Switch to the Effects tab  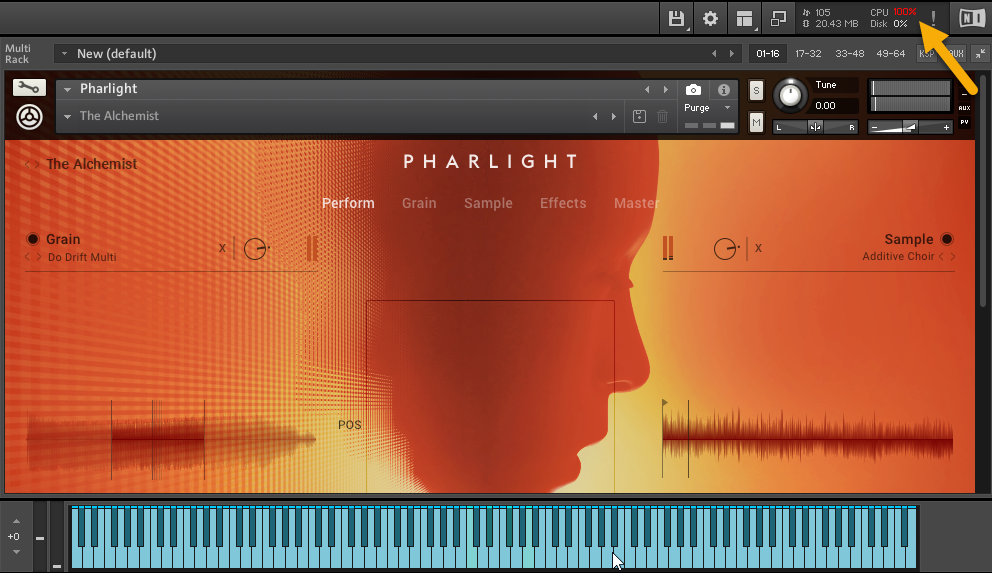(563, 203)
